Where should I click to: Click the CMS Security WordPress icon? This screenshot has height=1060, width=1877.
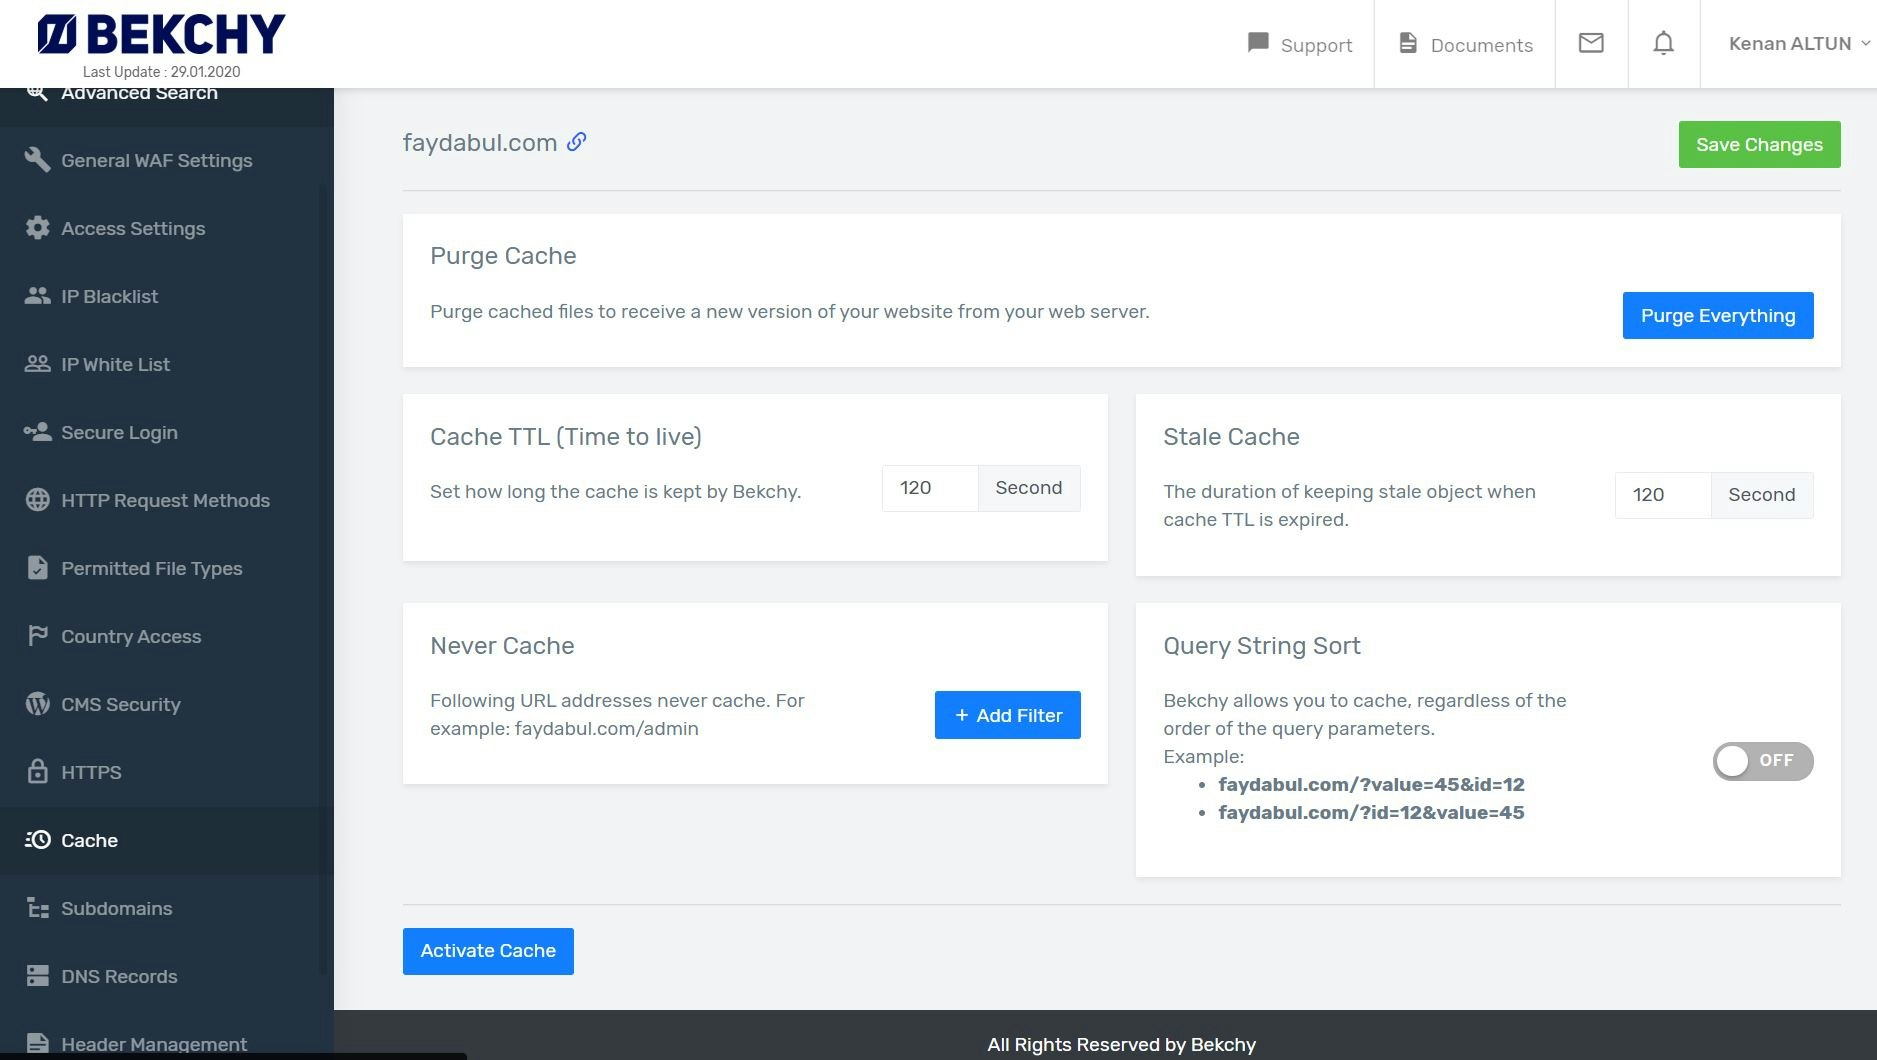pyautogui.click(x=37, y=704)
